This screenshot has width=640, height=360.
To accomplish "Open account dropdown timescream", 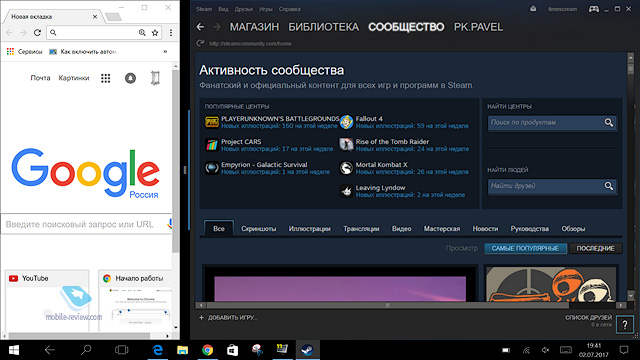I will 562,9.
